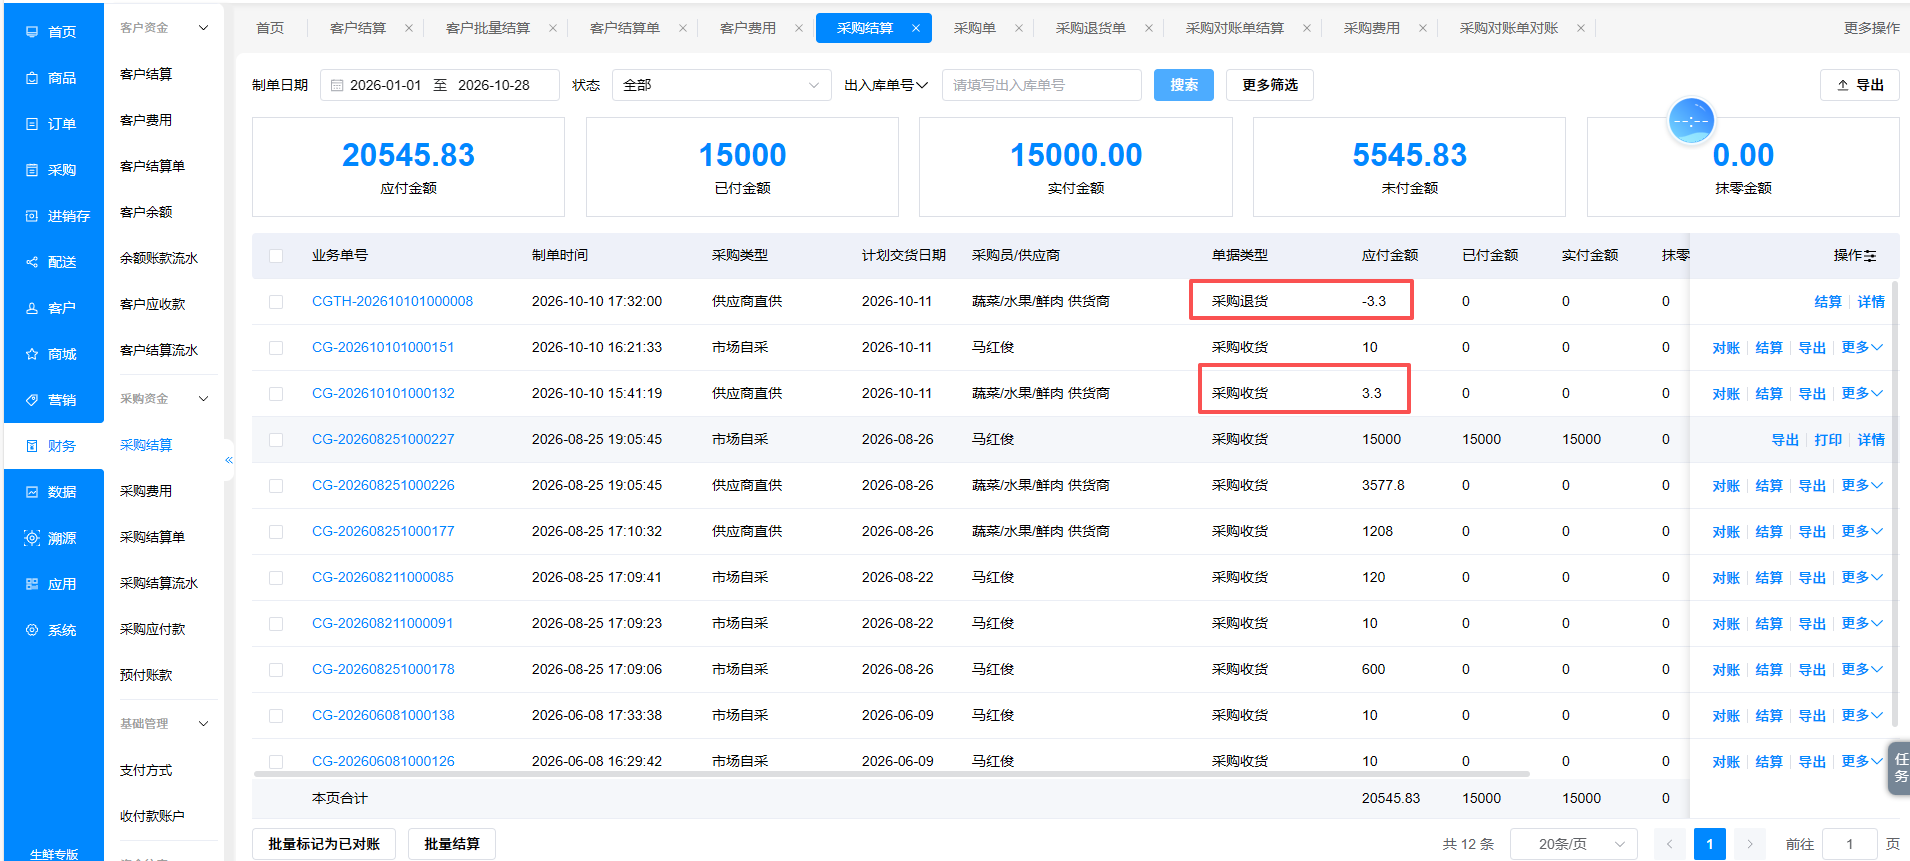Check the row CG-202610101000151
1910x861 pixels.
point(276,348)
